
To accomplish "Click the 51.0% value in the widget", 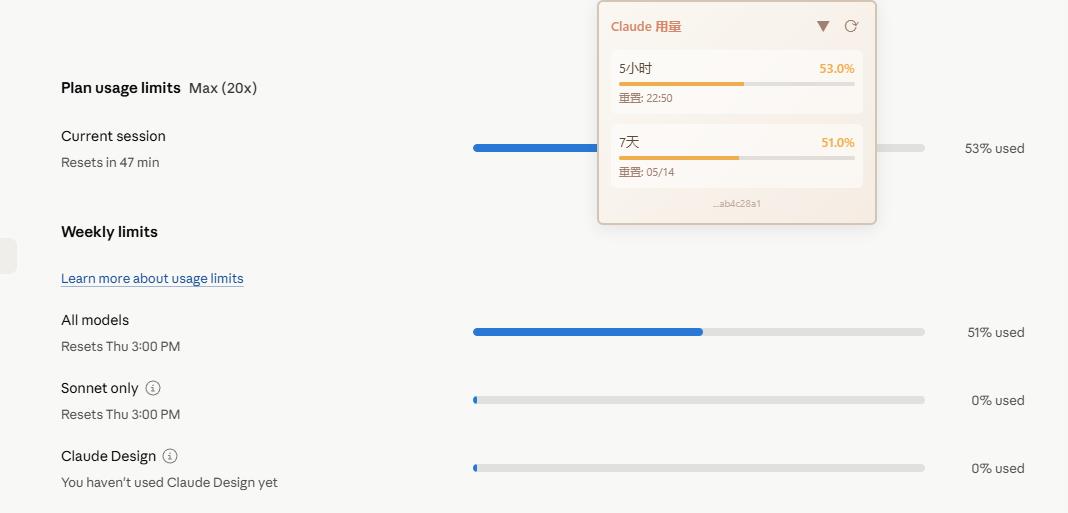I will pyautogui.click(x=838, y=142).
